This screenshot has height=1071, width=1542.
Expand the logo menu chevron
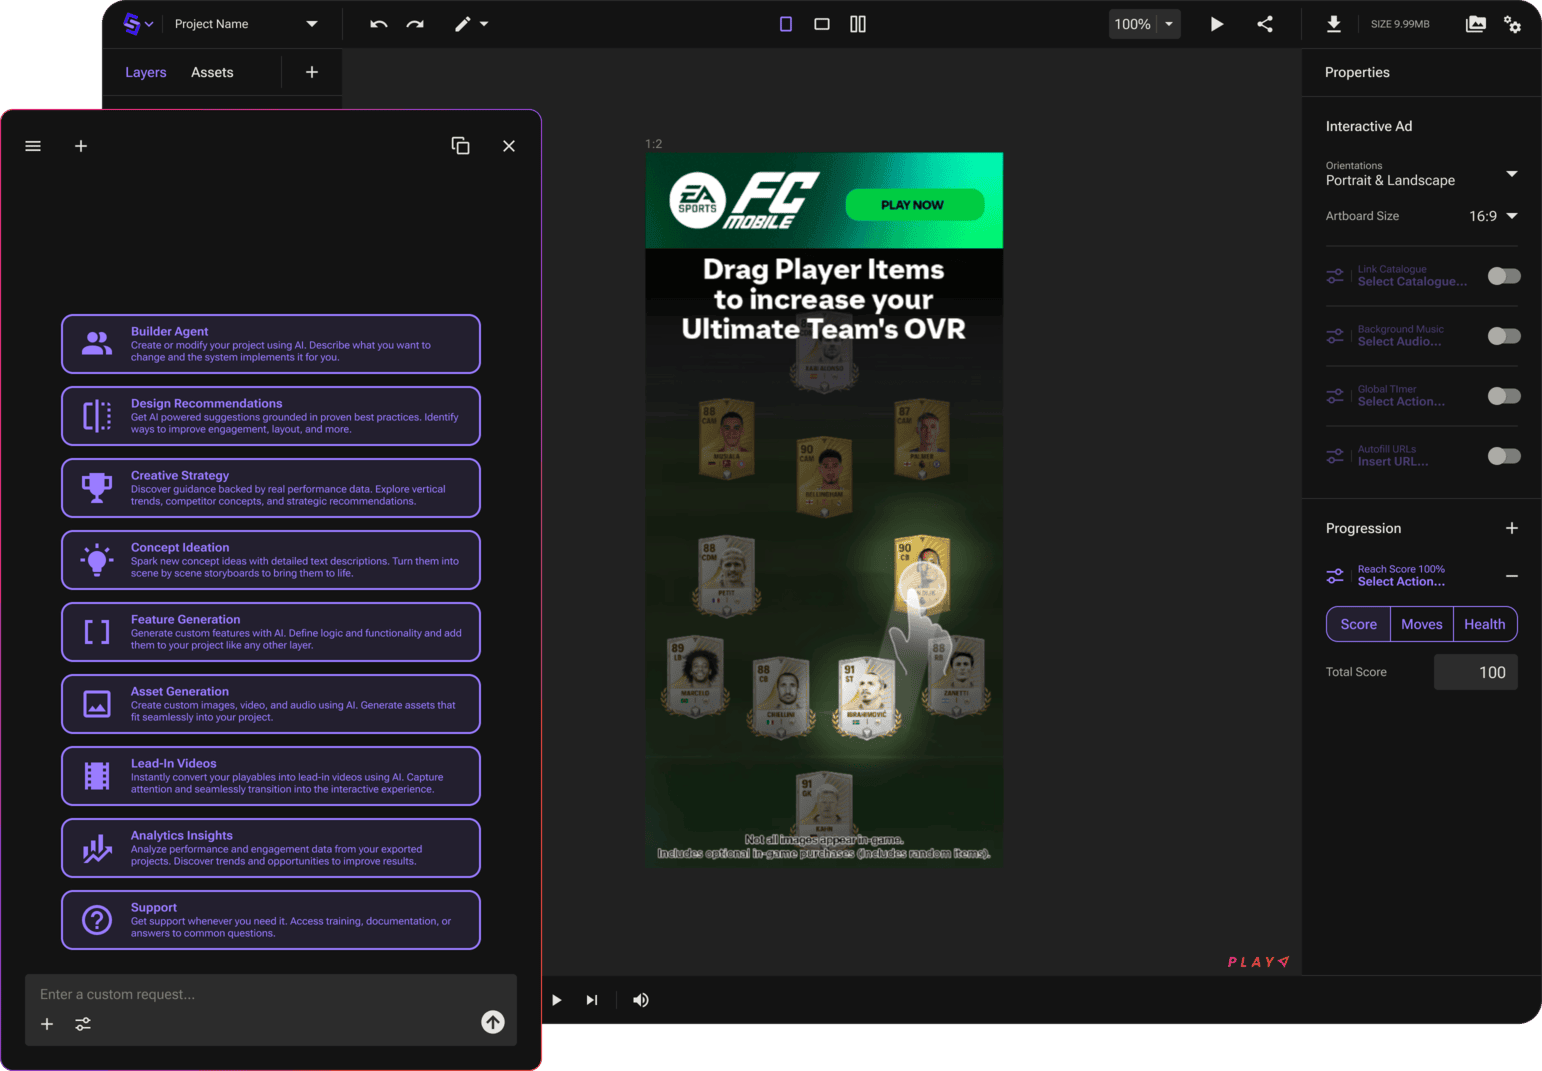[149, 24]
